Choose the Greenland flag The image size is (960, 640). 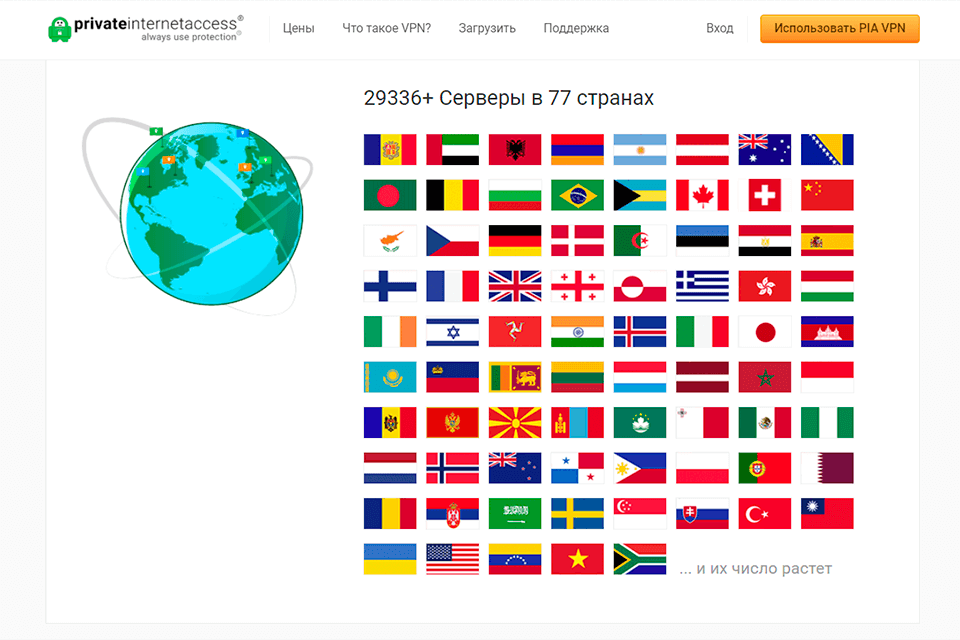tap(640, 286)
